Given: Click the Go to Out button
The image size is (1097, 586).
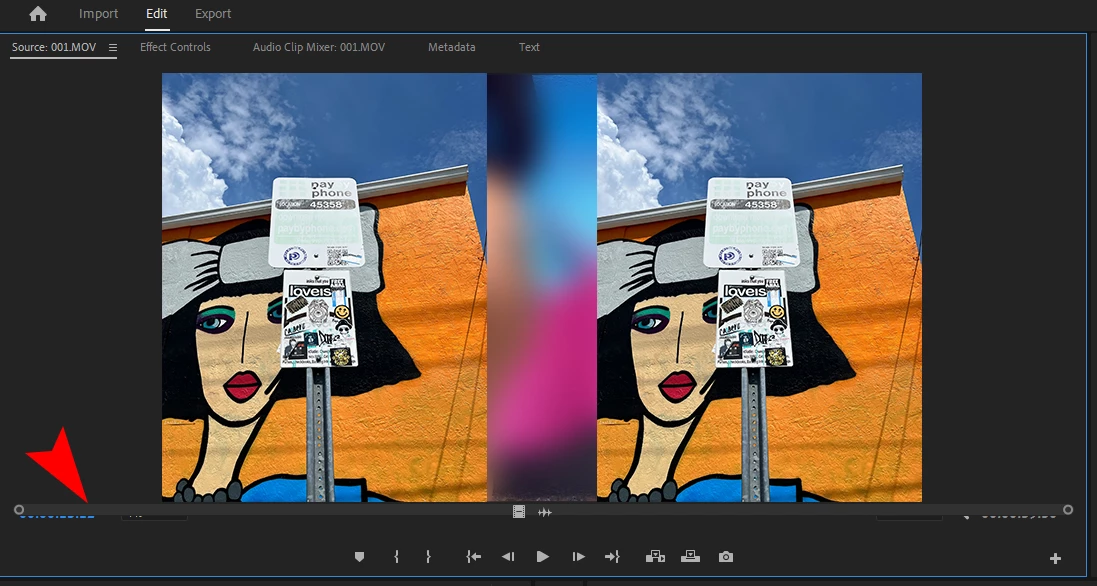Looking at the screenshot, I should [612, 557].
